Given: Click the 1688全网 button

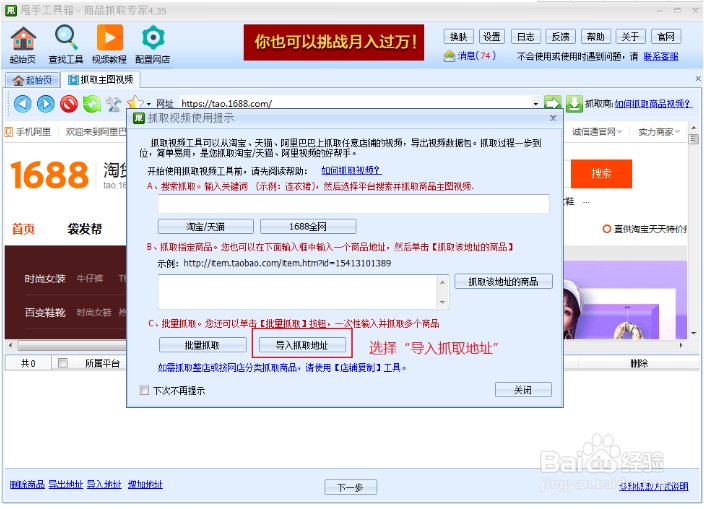Looking at the screenshot, I should click(x=308, y=227).
